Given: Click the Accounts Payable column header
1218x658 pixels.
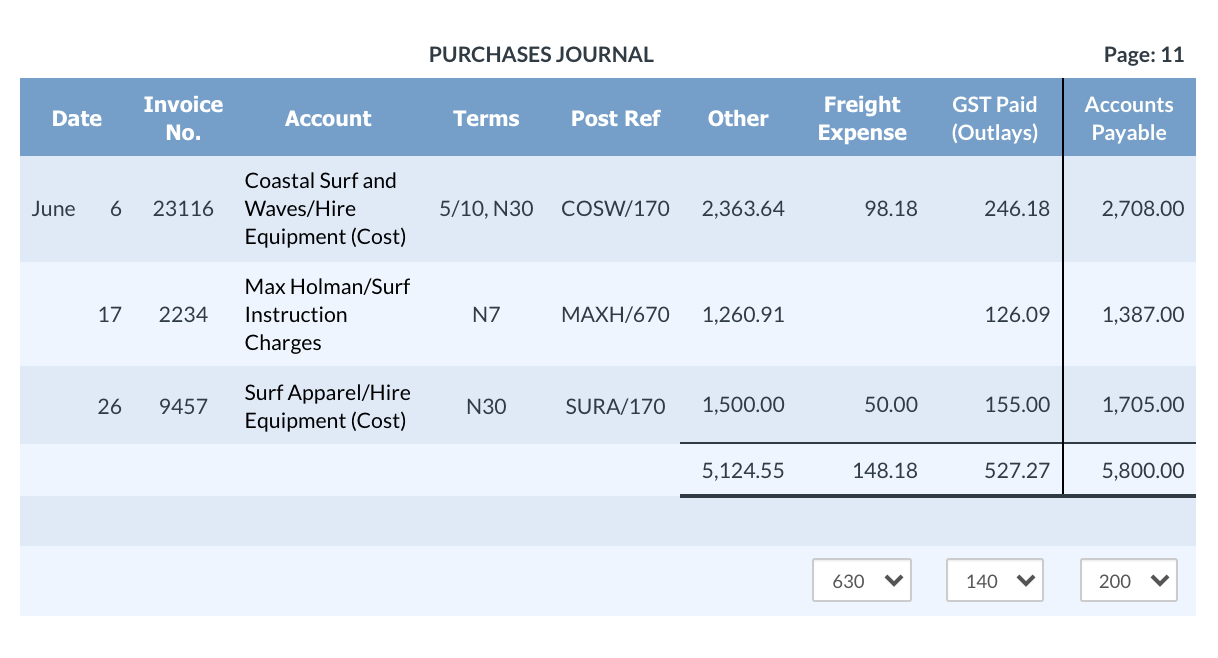Looking at the screenshot, I should (1129, 118).
